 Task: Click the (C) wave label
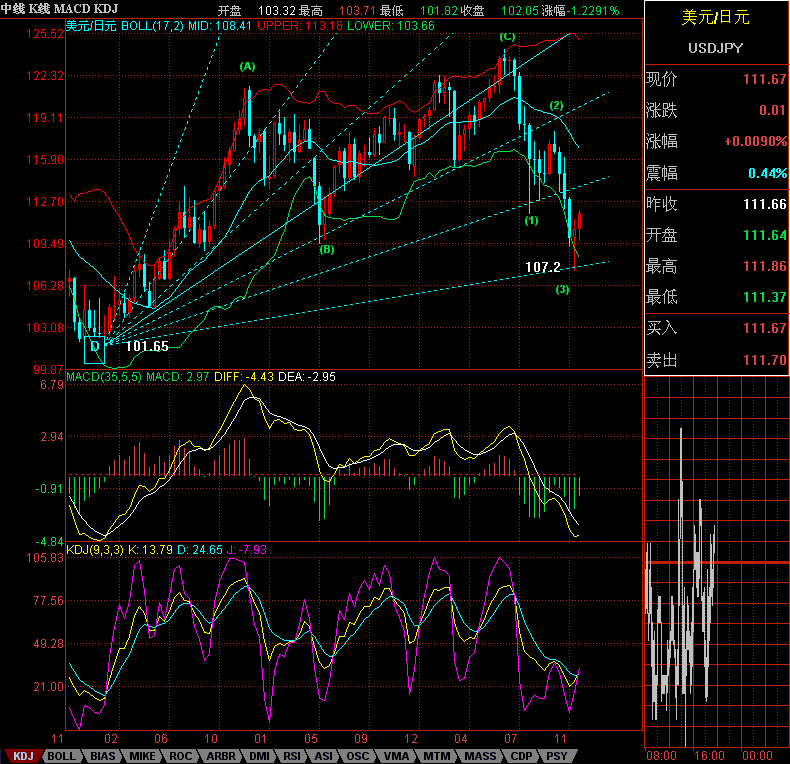[x=507, y=37]
